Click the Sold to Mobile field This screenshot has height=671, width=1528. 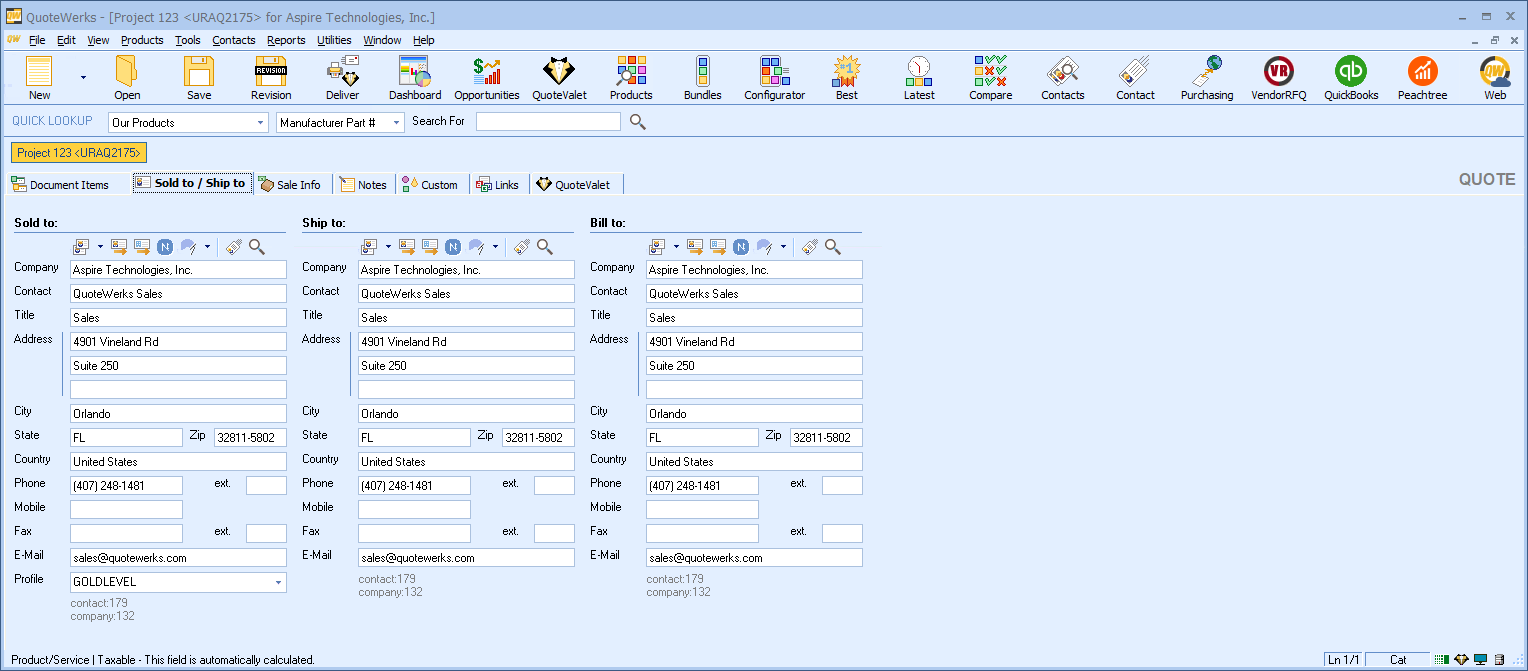pyautogui.click(x=126, y=510)
